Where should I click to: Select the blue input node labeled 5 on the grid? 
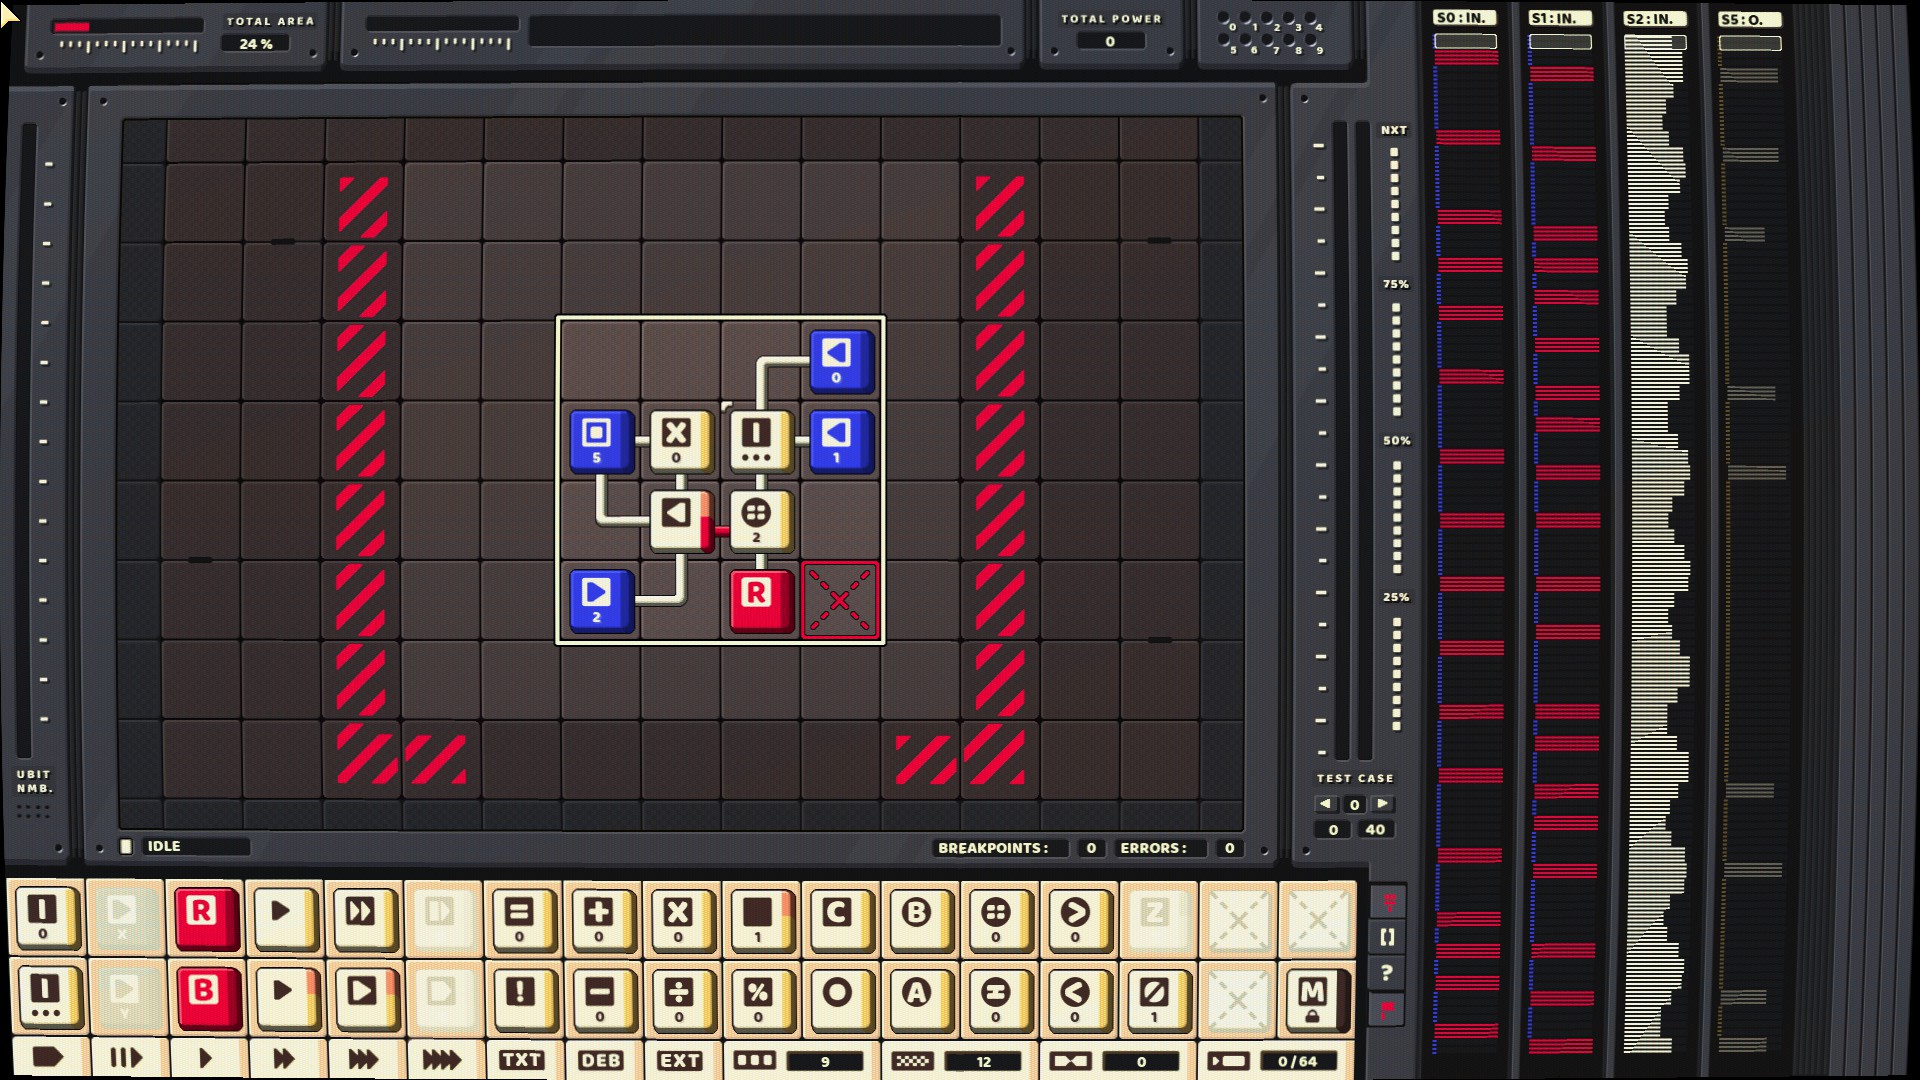[600, 440]
